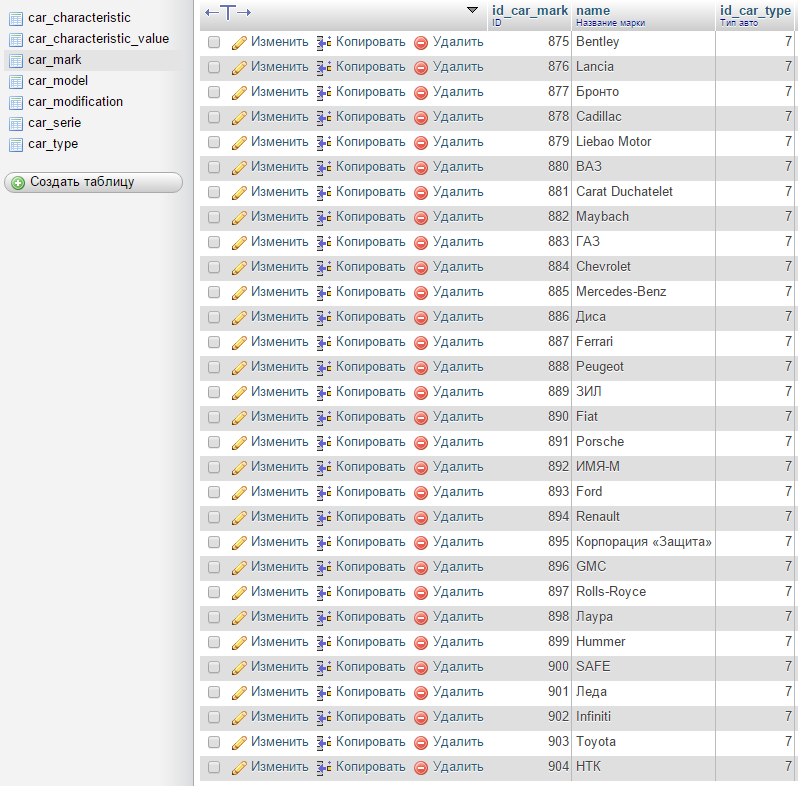Click pencil edit icon in Fiat row
Image resolution: width=798 pixels, height=786 pixels.
pyautogui.click(x=239, y=417)
